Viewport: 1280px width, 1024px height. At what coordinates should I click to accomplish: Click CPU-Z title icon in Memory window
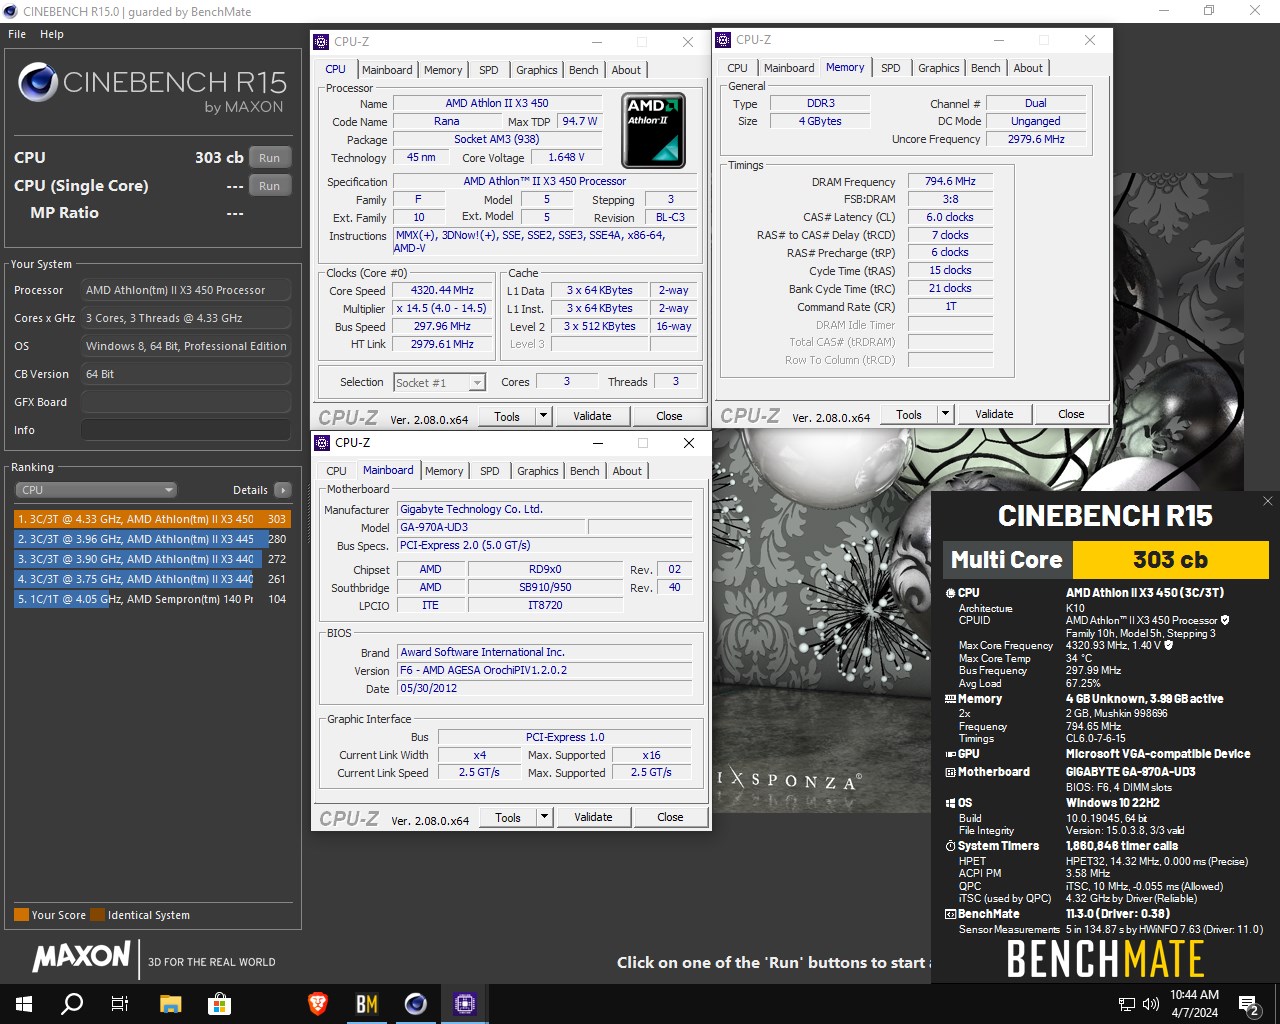click(723, 40)
